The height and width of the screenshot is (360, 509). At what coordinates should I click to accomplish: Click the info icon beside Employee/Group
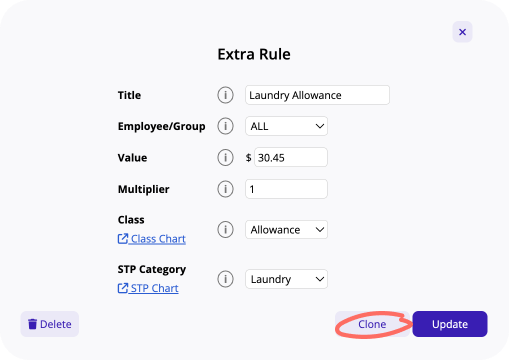(x=225, y=126)
